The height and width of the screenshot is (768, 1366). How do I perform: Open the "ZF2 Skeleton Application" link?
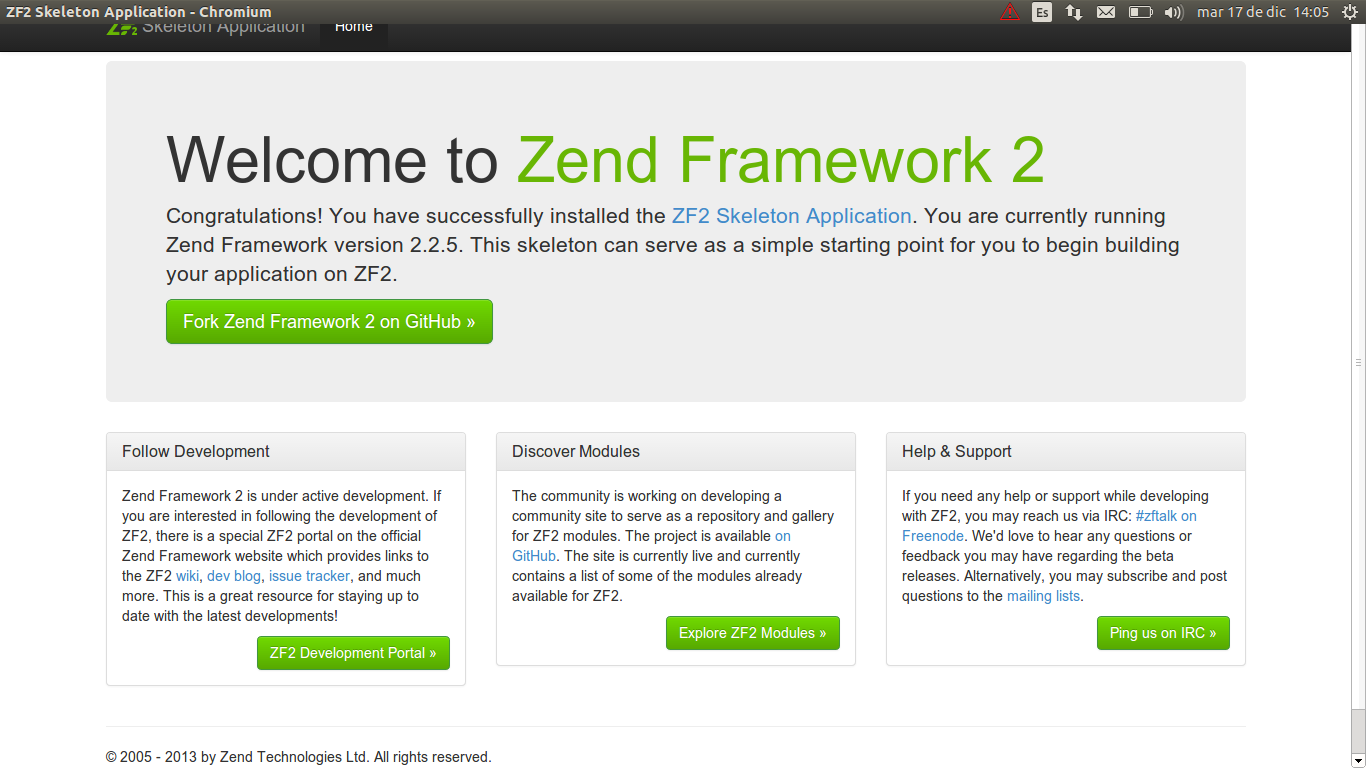tap(791, 215)
